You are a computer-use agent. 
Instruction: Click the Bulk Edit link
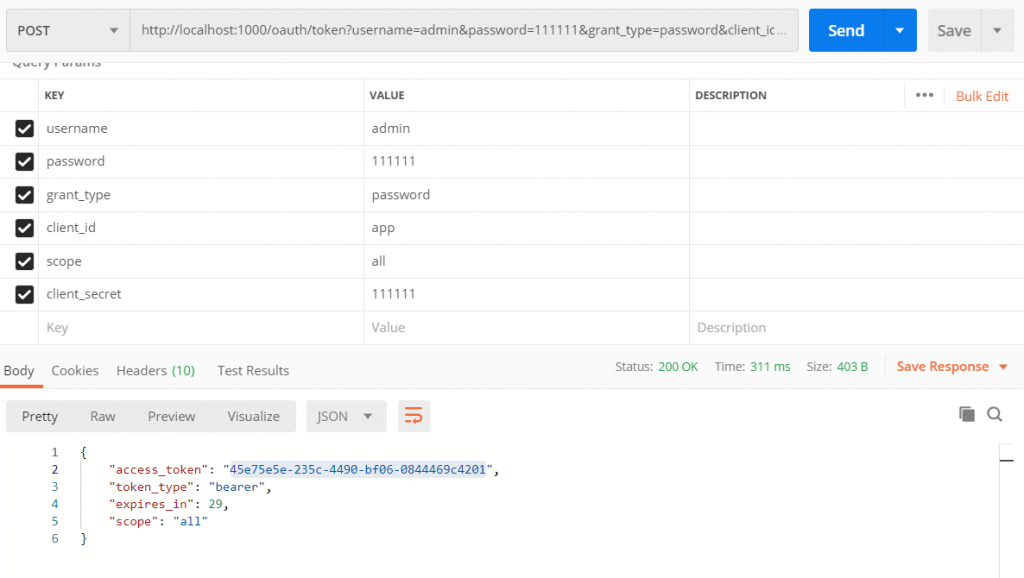(x=982, y=96)
